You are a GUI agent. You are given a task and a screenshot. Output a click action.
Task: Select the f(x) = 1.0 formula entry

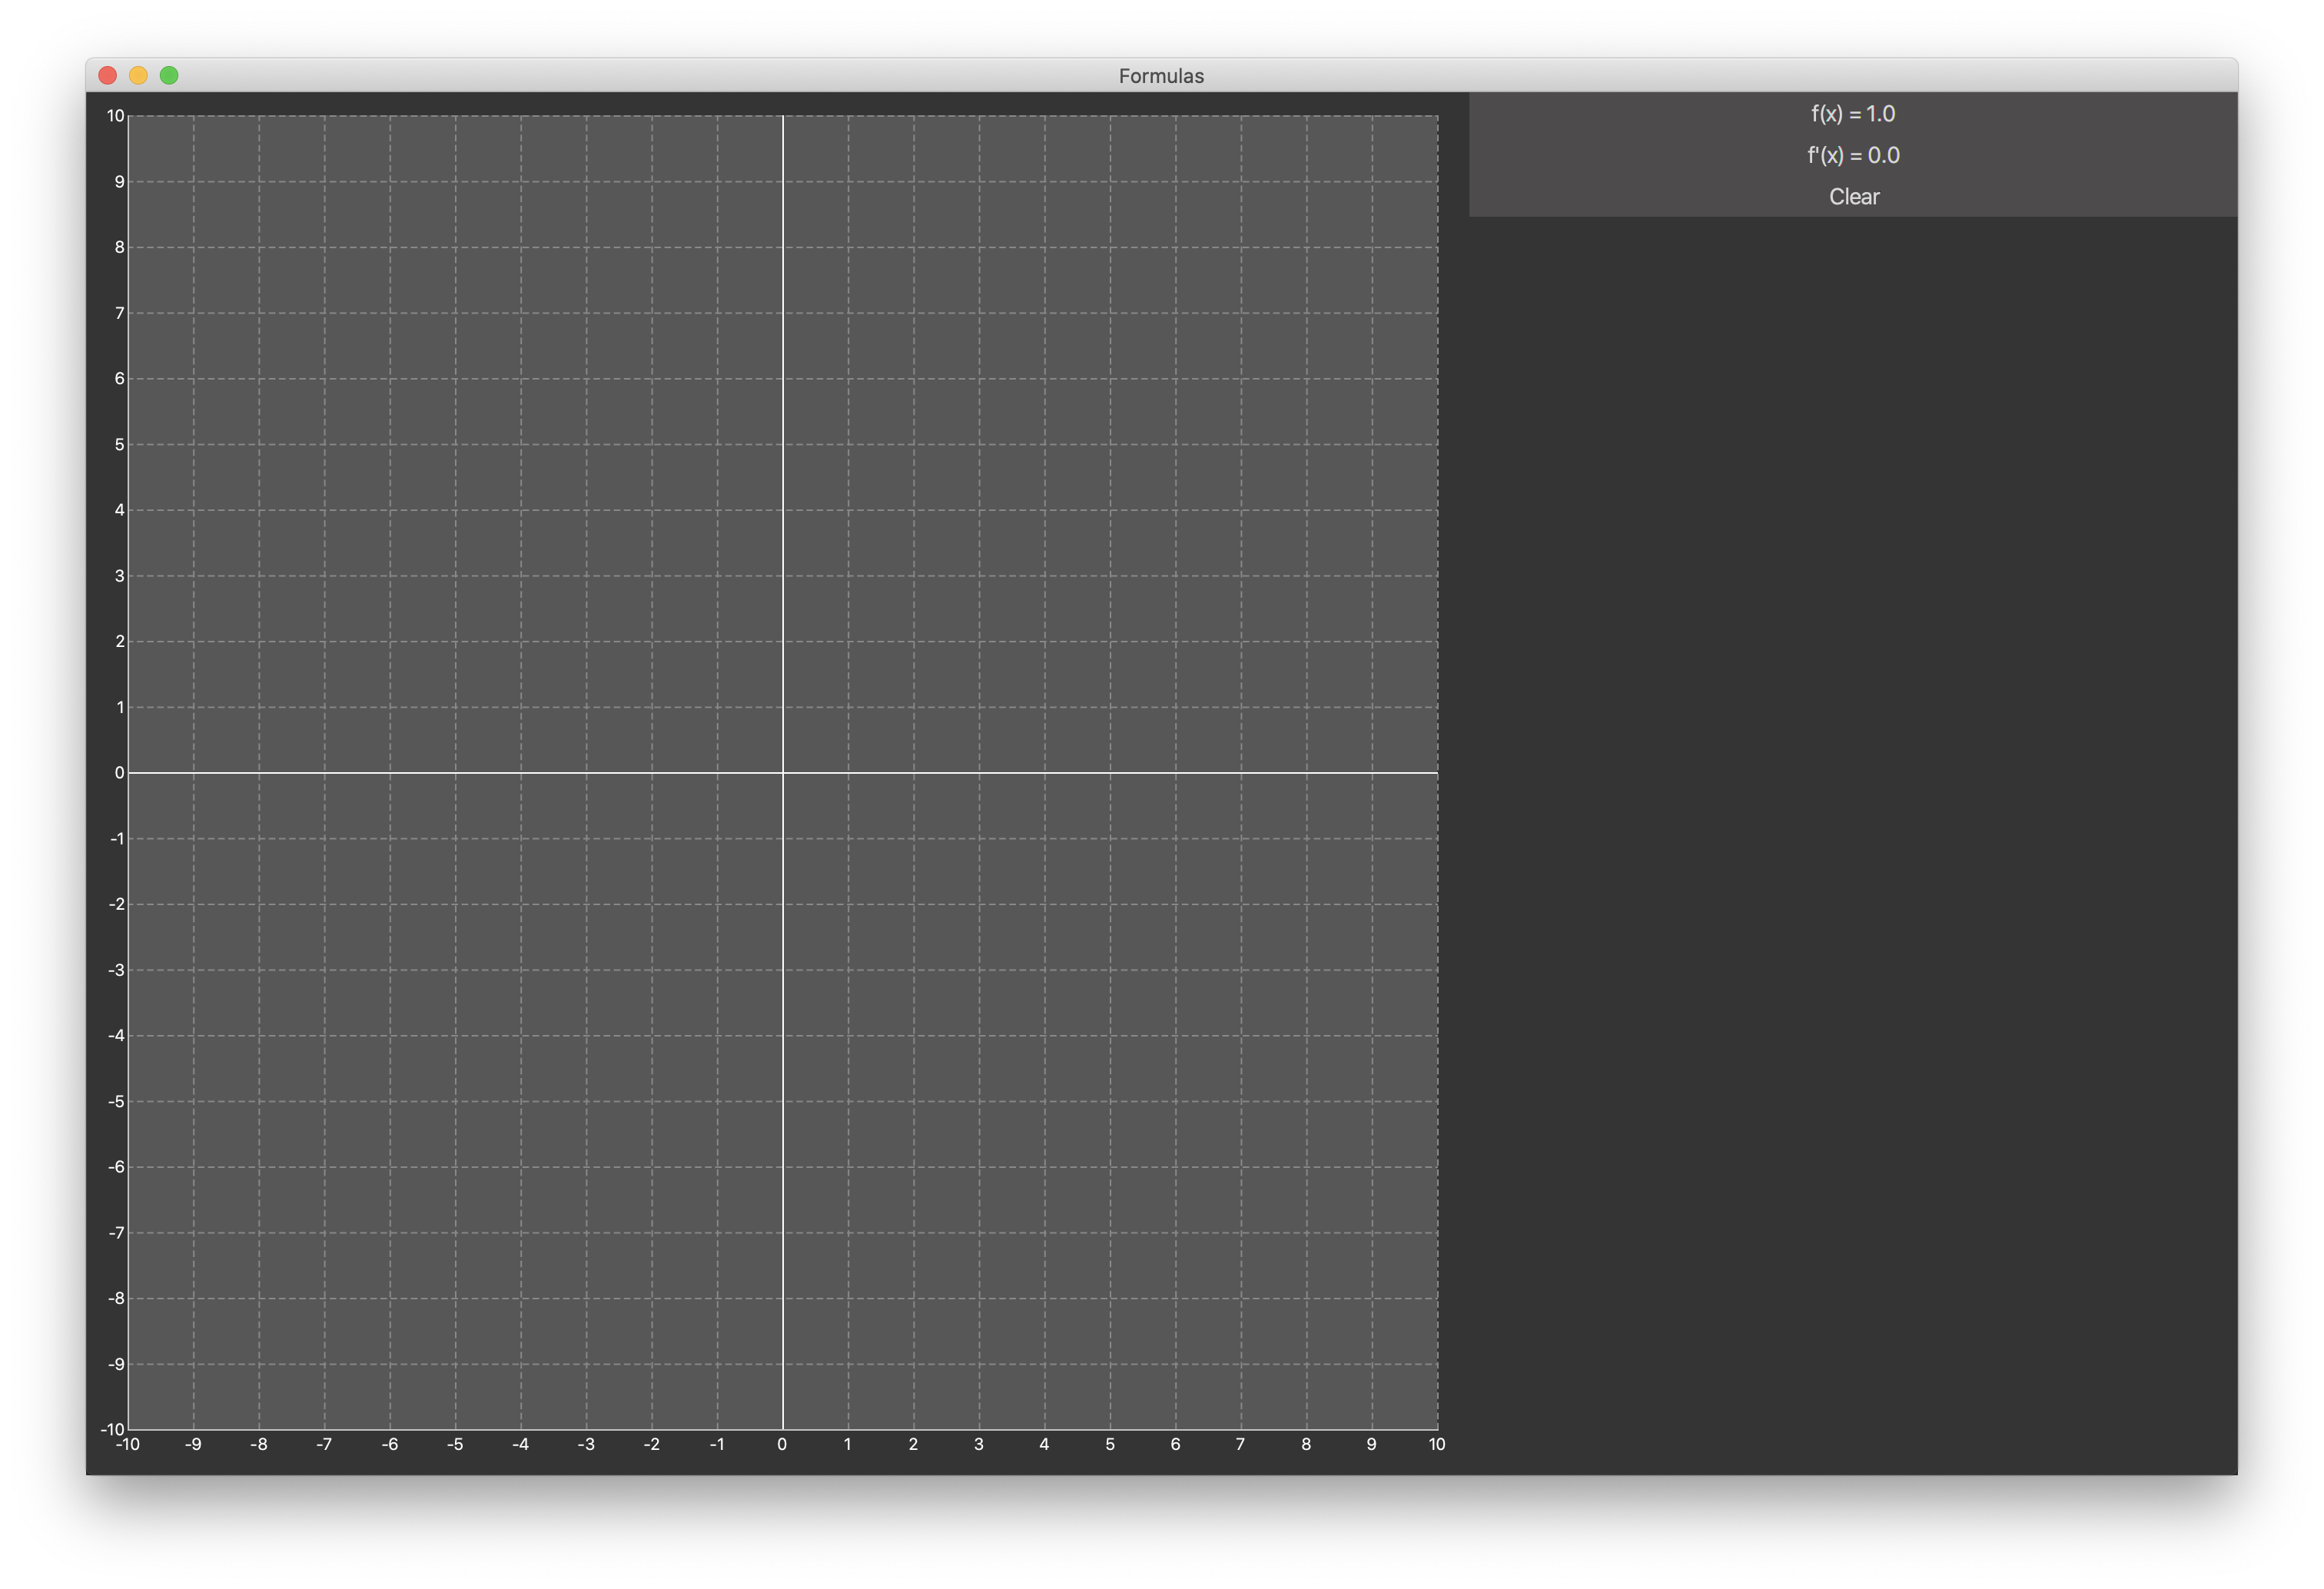point(1853,114)
